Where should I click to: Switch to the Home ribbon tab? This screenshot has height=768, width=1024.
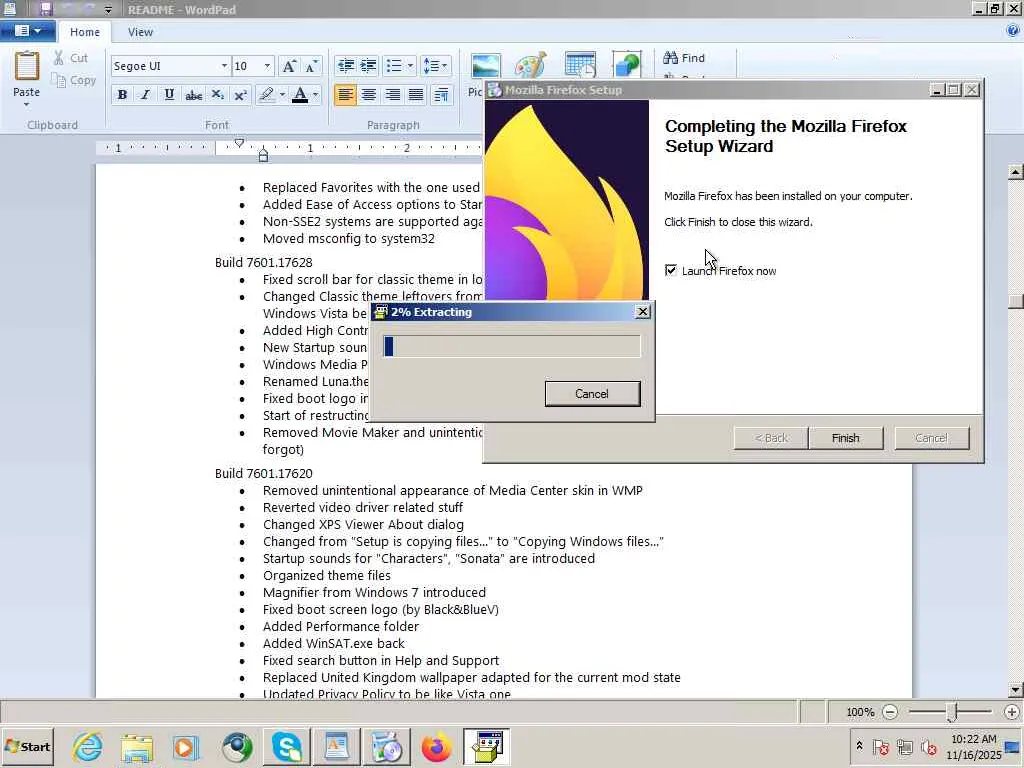85,32
